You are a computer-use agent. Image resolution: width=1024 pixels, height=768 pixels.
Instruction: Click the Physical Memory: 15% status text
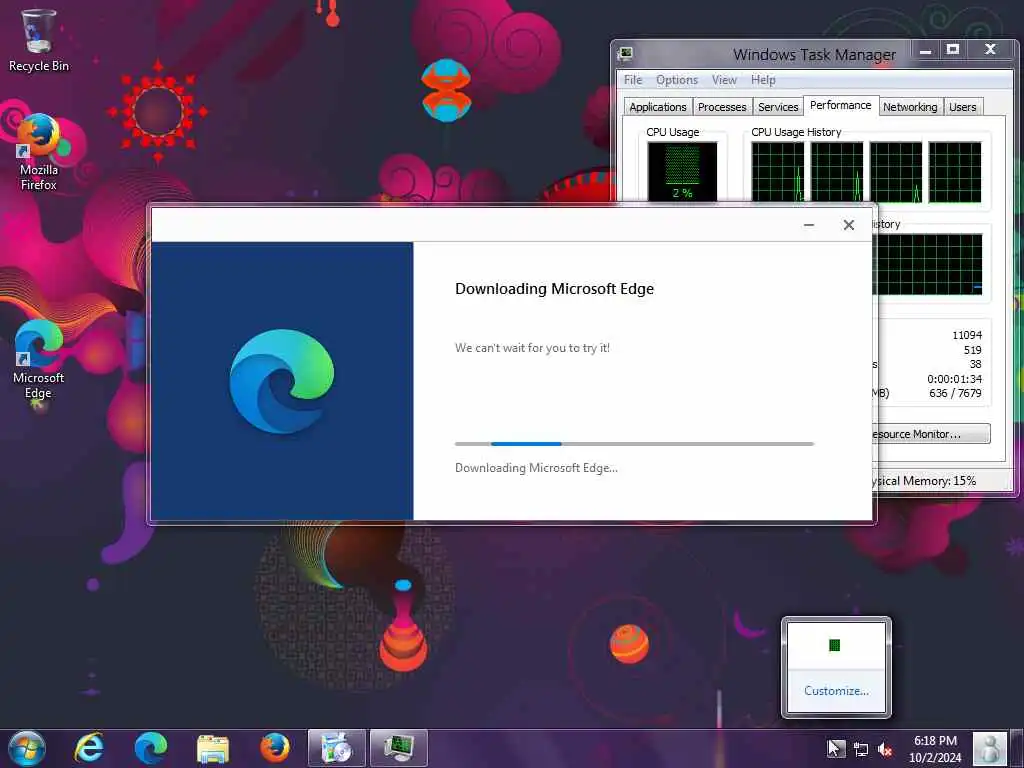point(924,481)
